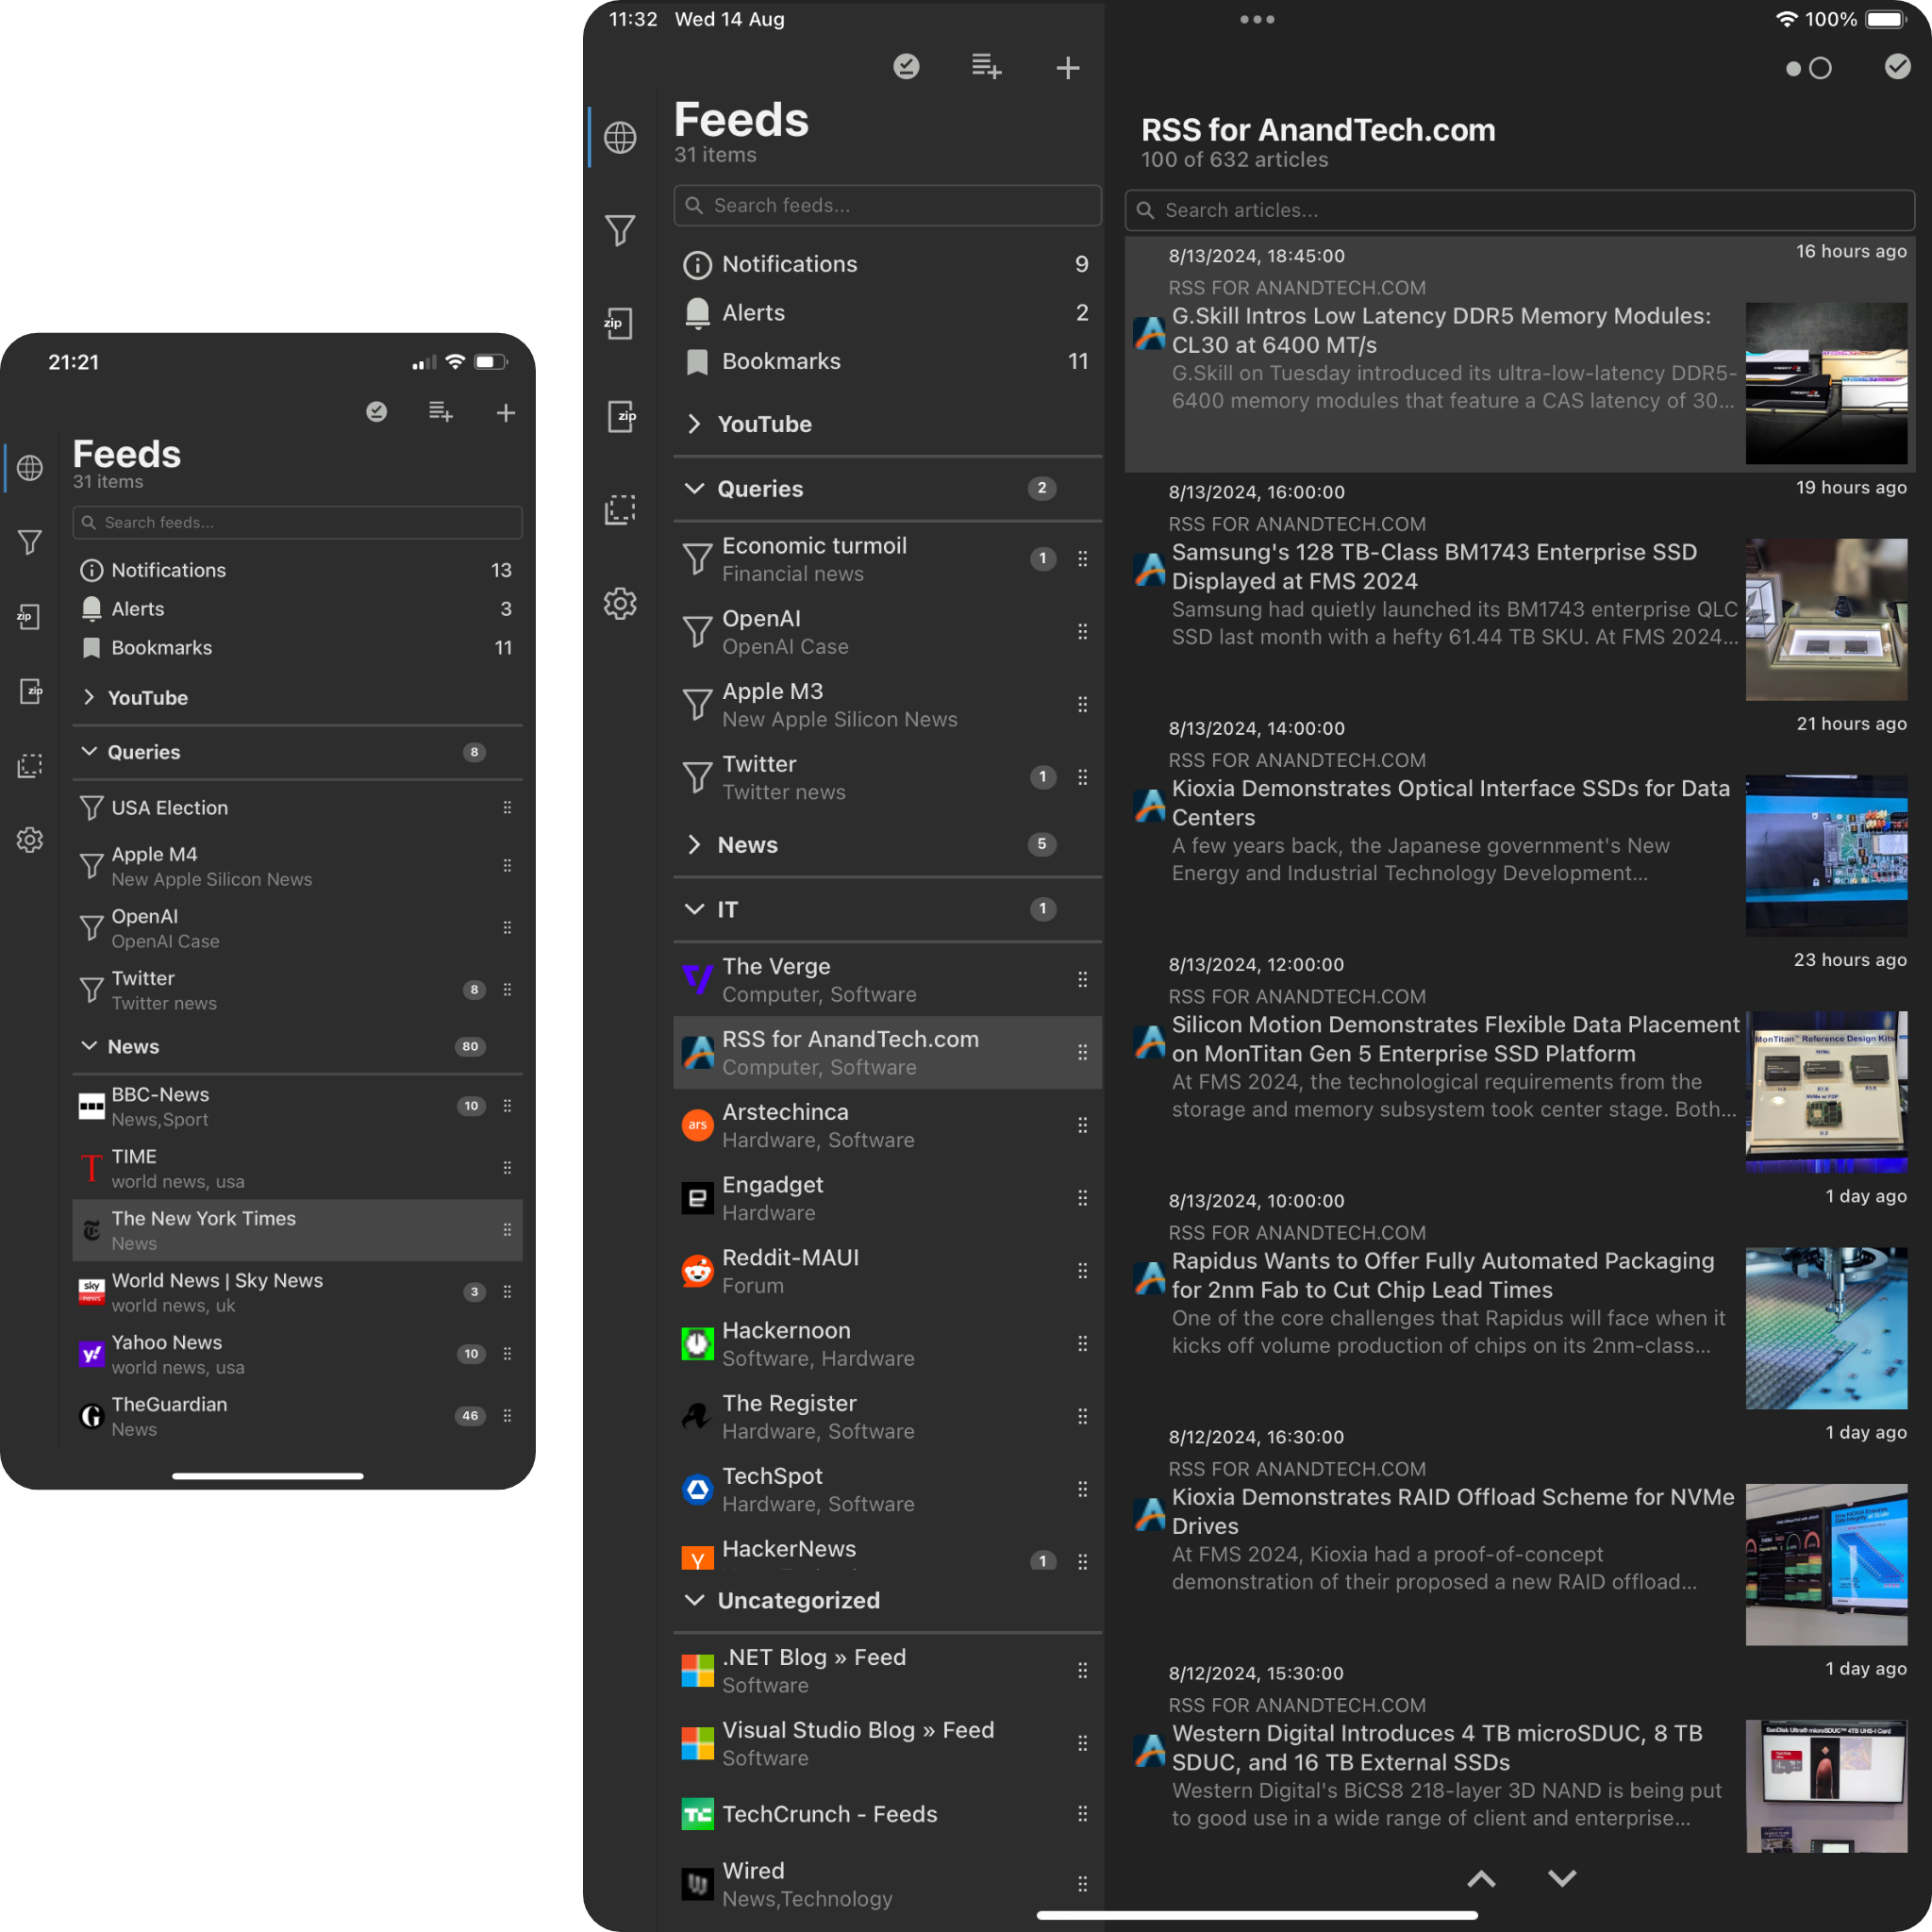Open the filter icon in phone sidebar

coord(30,543)
